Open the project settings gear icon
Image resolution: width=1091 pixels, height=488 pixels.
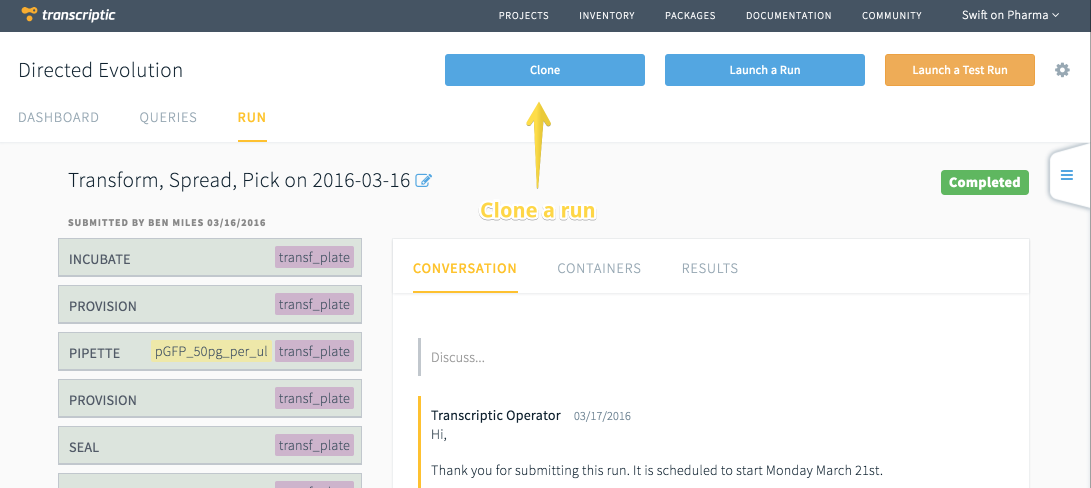1062,70
